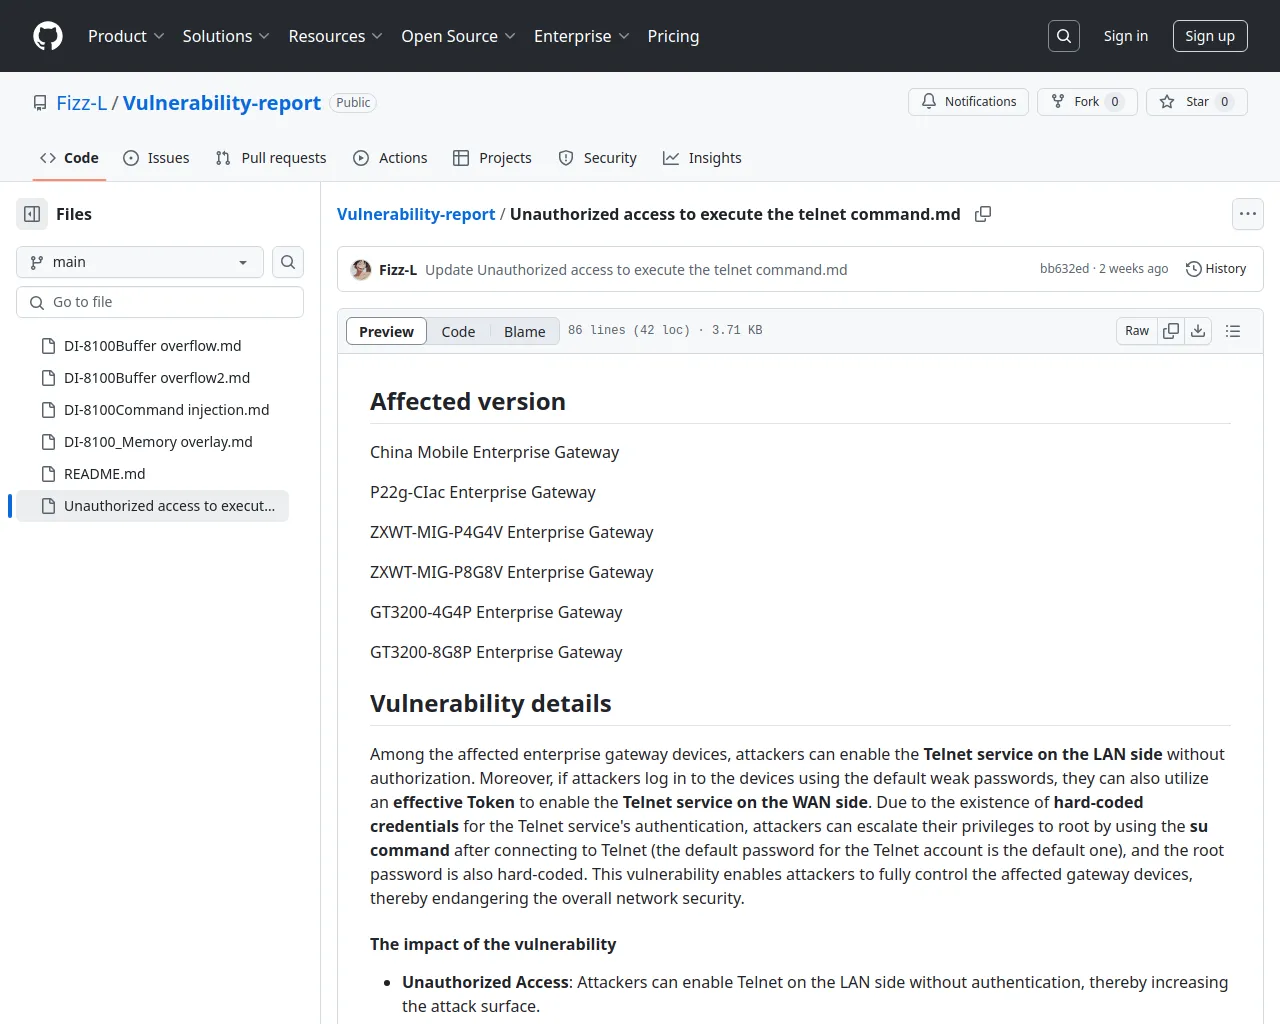Viewport: 1280px width, 1024px height.
Task: Click Fizz-L author avatar
Action: coord(361,270)
